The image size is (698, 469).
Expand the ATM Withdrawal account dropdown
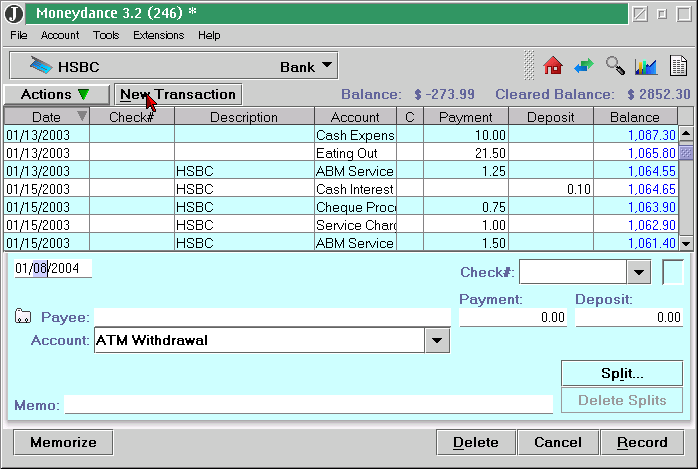(x=437, y=340)
